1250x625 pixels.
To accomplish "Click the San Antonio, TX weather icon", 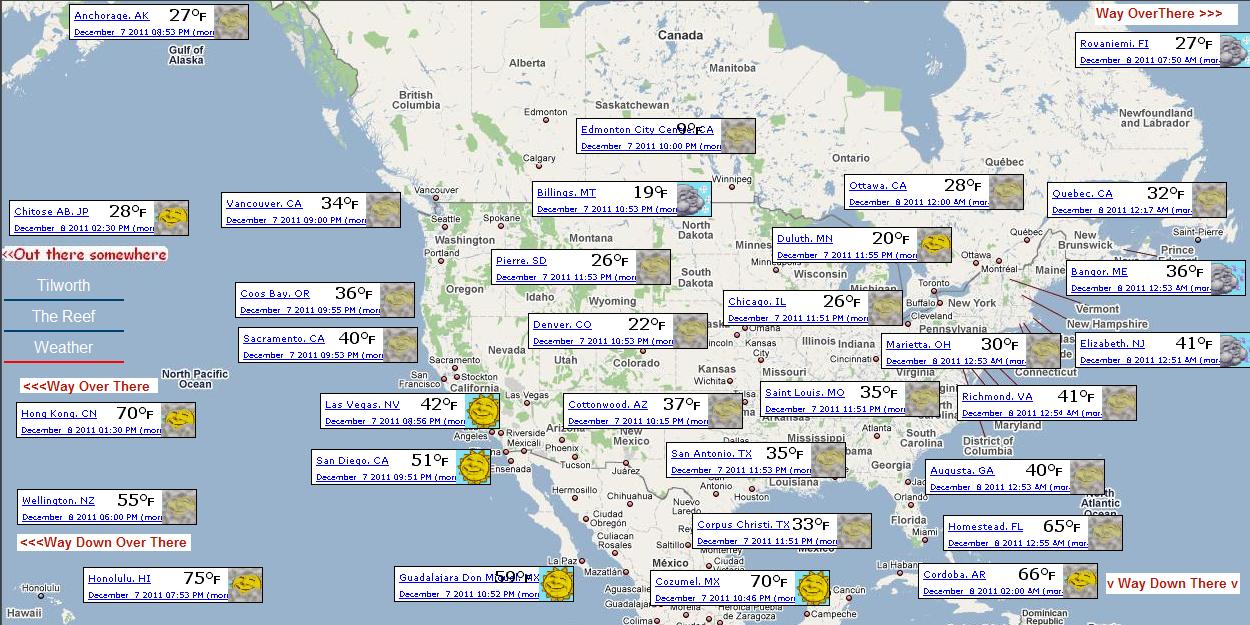I will coord(828,460).
